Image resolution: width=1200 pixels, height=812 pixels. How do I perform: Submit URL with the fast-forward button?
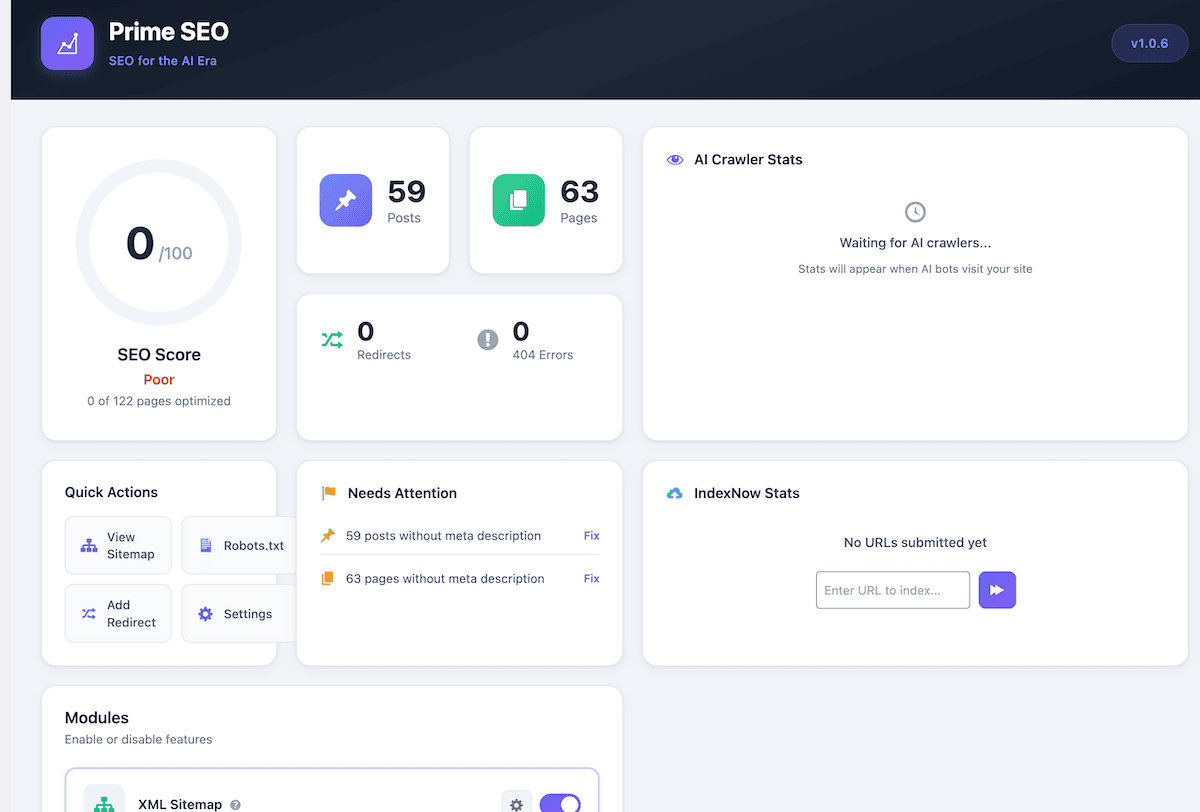pos(997,590)
